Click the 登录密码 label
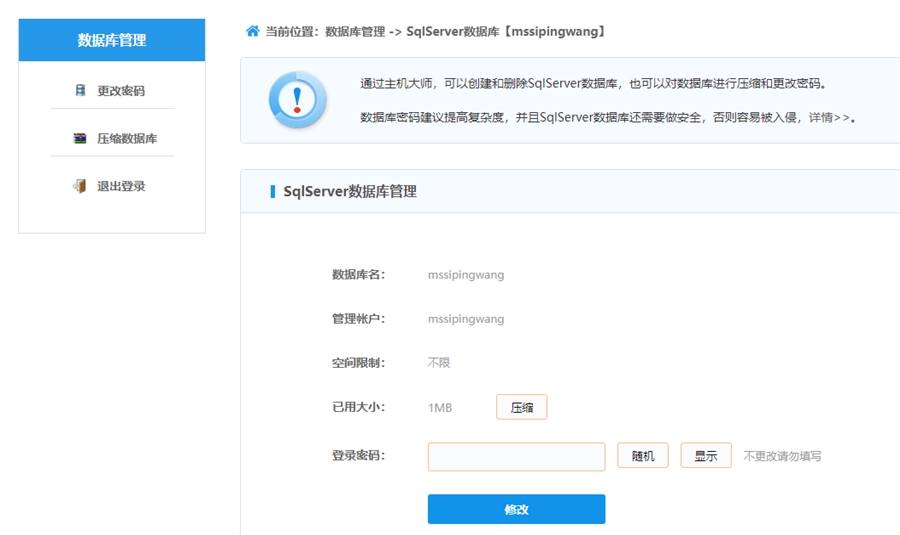 (x=358, y=456)
